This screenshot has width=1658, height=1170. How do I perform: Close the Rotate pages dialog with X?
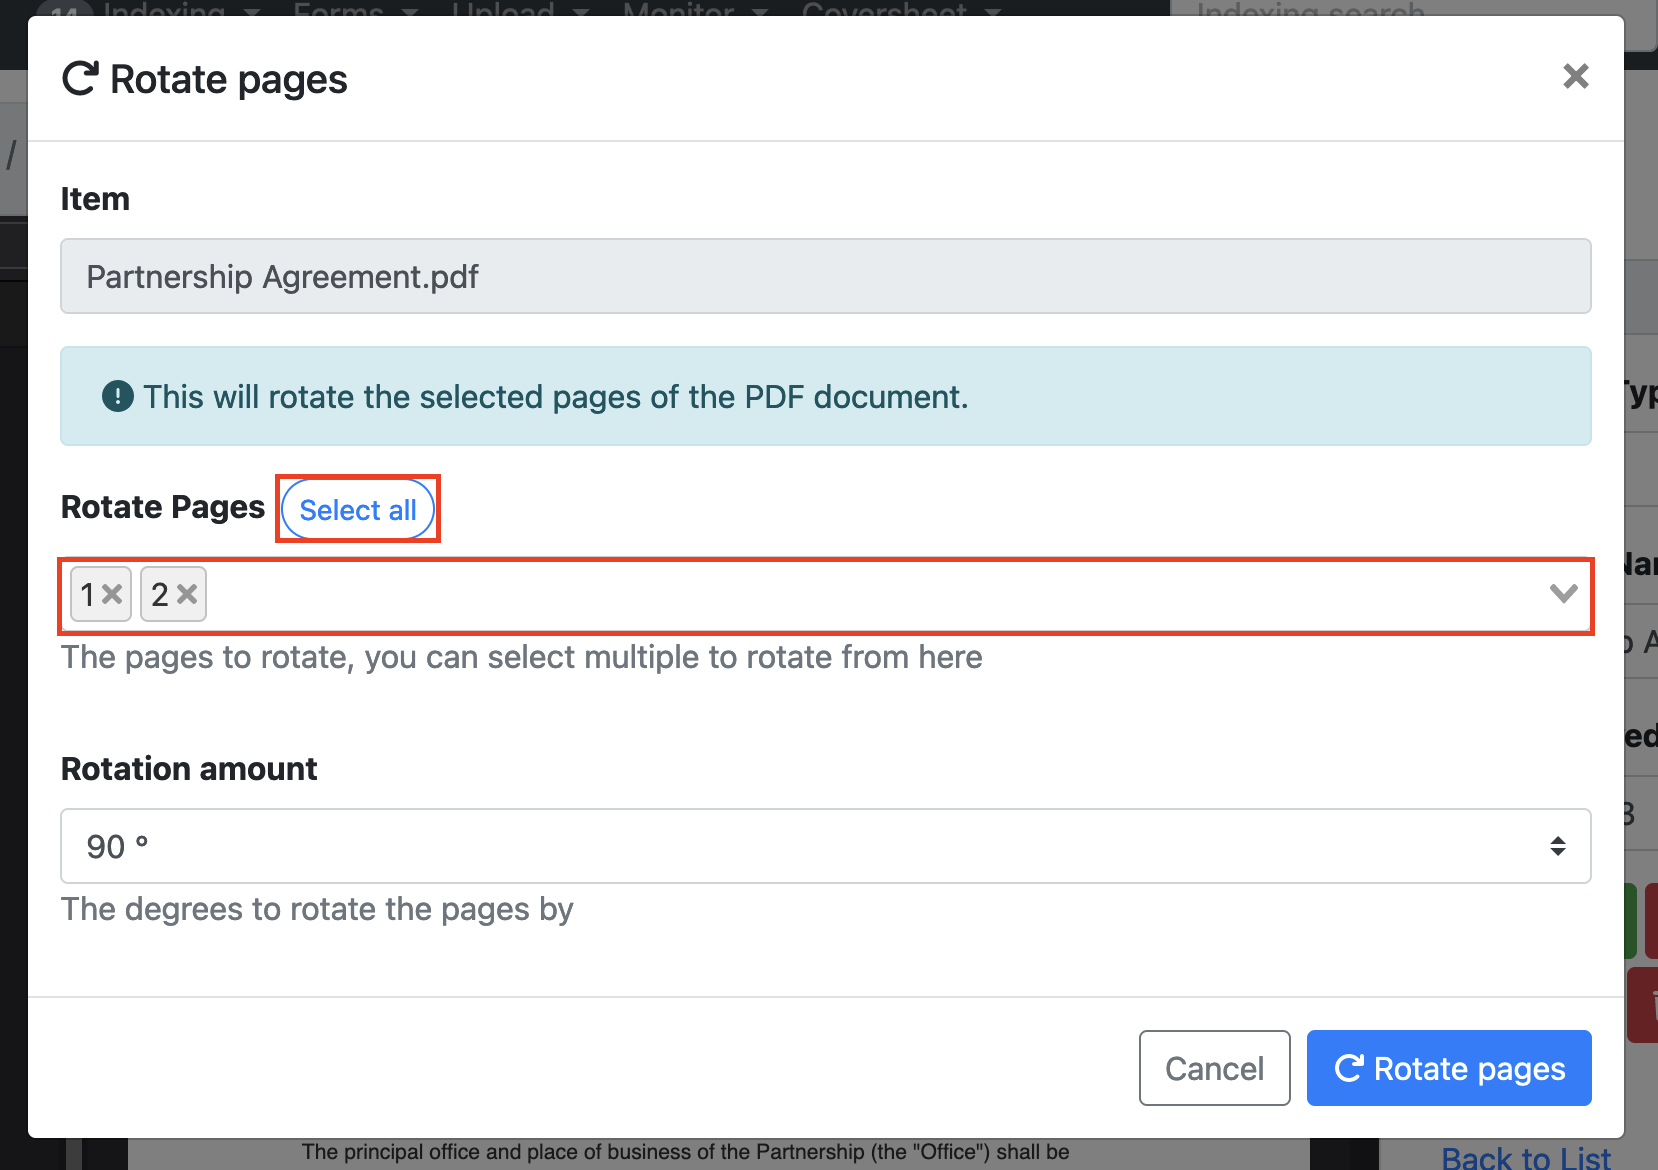[x=1575, y=77]
